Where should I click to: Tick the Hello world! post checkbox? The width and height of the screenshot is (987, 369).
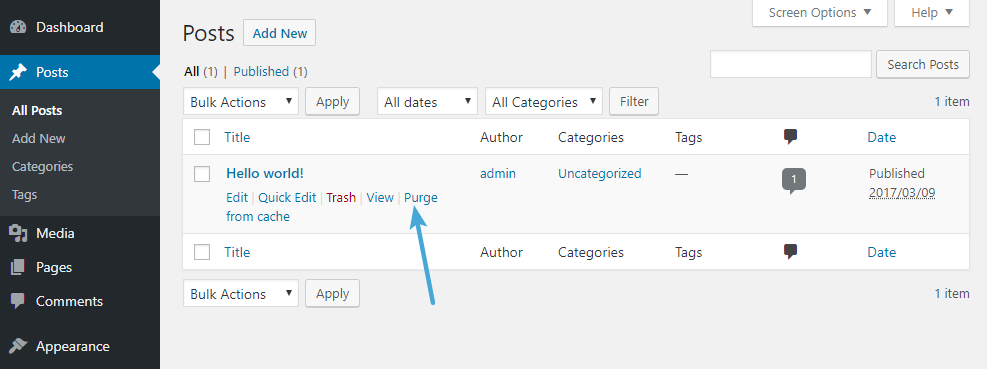tap(202, 174)
